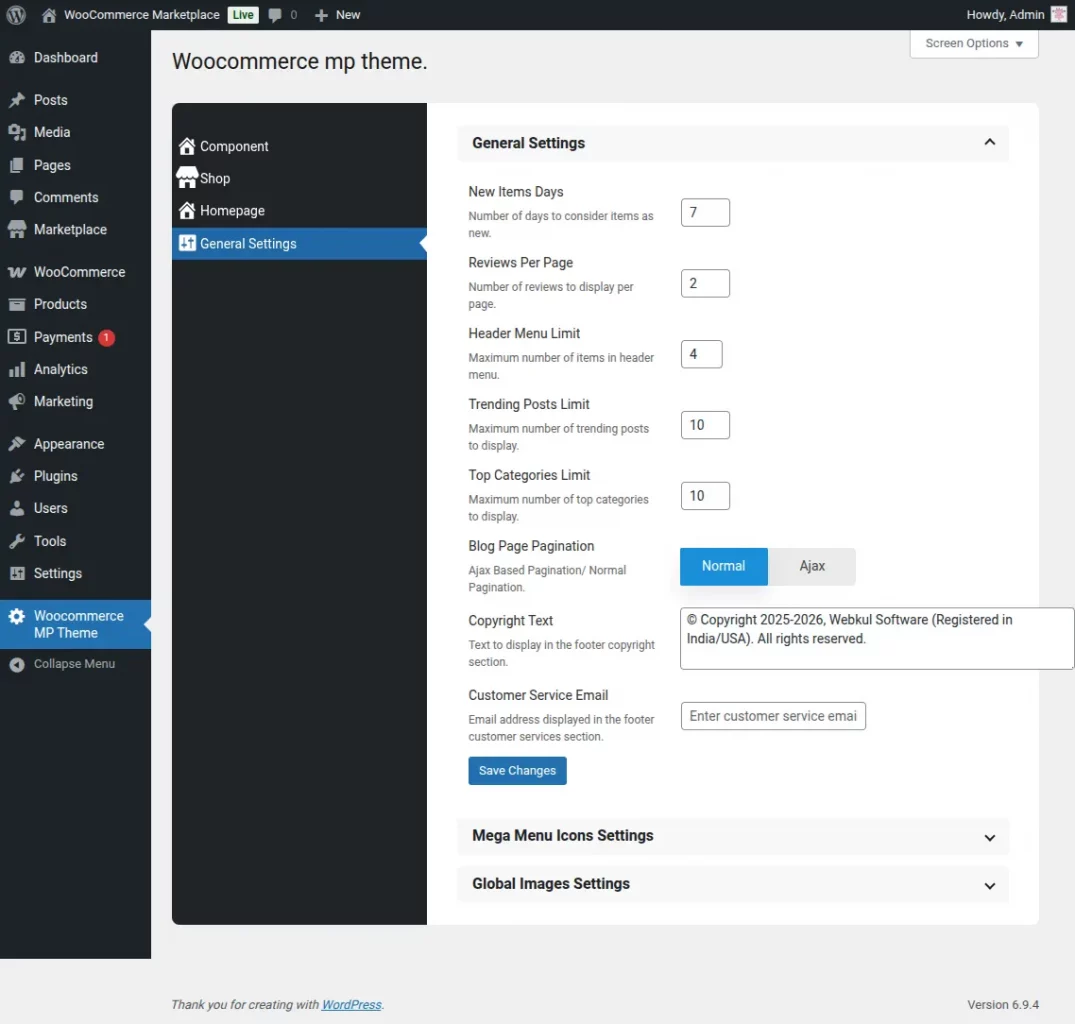Click the WooCommerce Marketplace site name link

tap(141, 15)
